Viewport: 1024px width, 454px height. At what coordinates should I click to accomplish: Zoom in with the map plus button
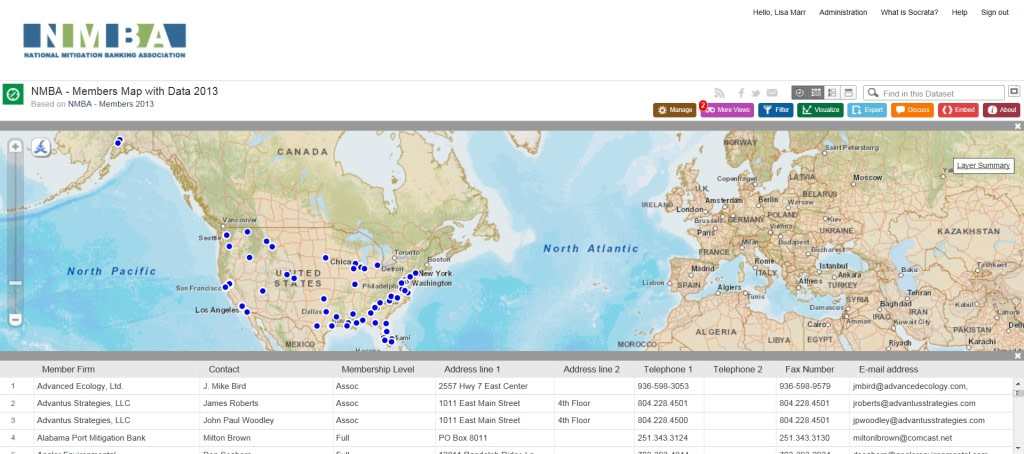coord(15,146)
